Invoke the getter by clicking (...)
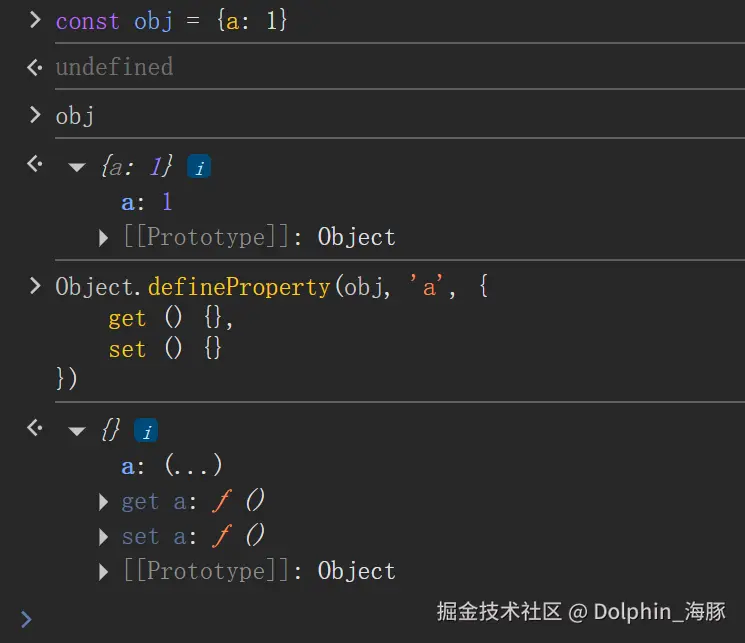This screenshot has width=745, height=643. 193,466
